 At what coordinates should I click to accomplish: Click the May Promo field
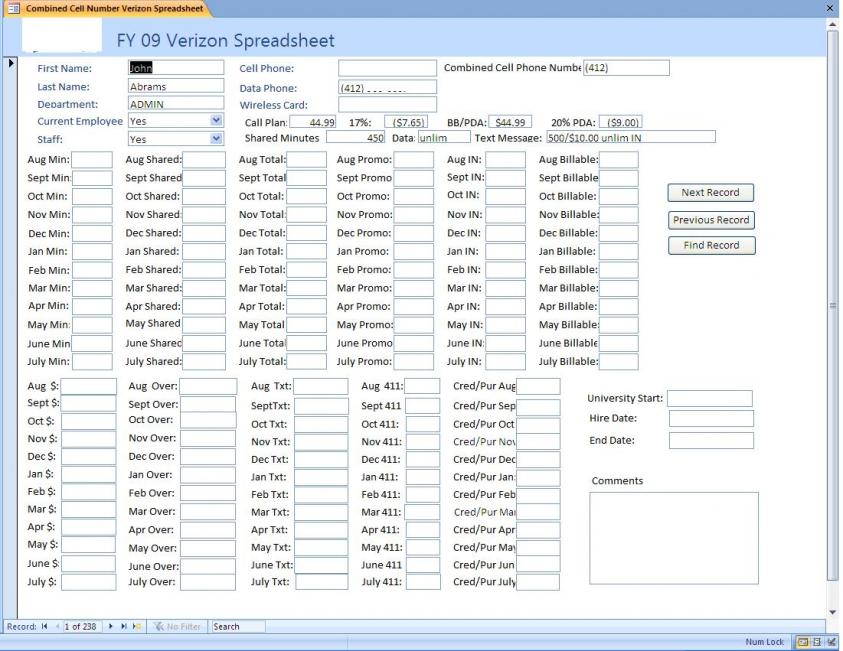[x=413, y=325]
